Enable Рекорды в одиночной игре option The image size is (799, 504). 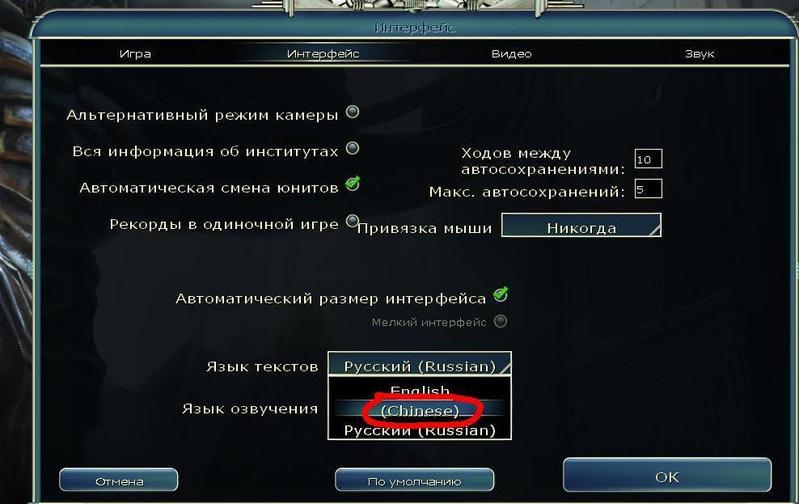(x=352, y=221)
